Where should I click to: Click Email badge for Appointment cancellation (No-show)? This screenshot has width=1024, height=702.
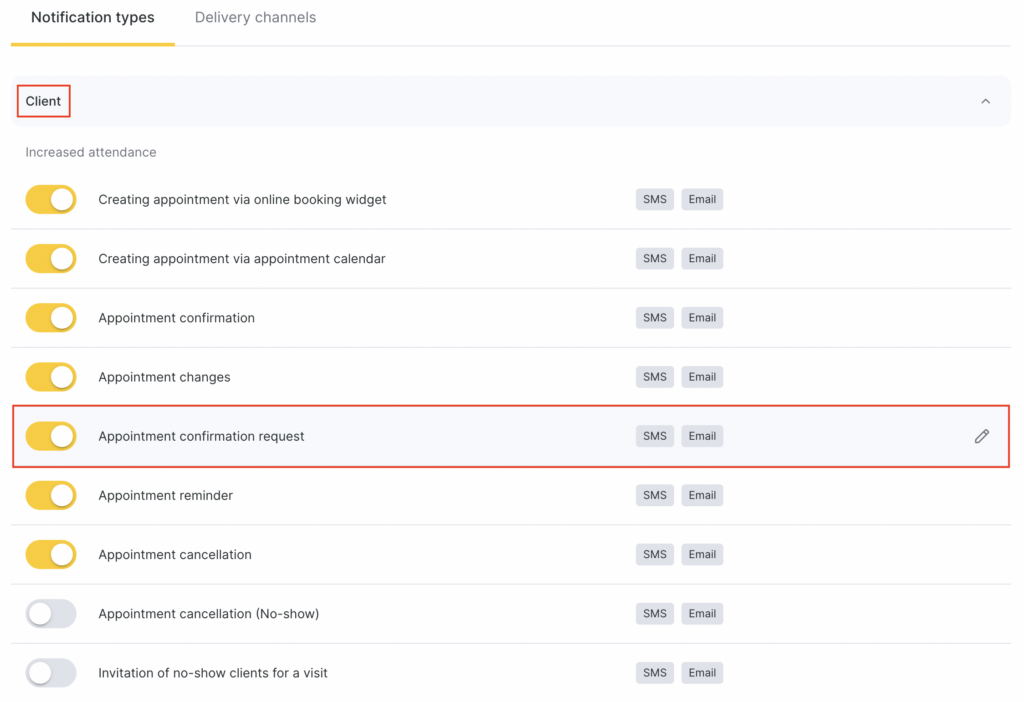[702, 613]
